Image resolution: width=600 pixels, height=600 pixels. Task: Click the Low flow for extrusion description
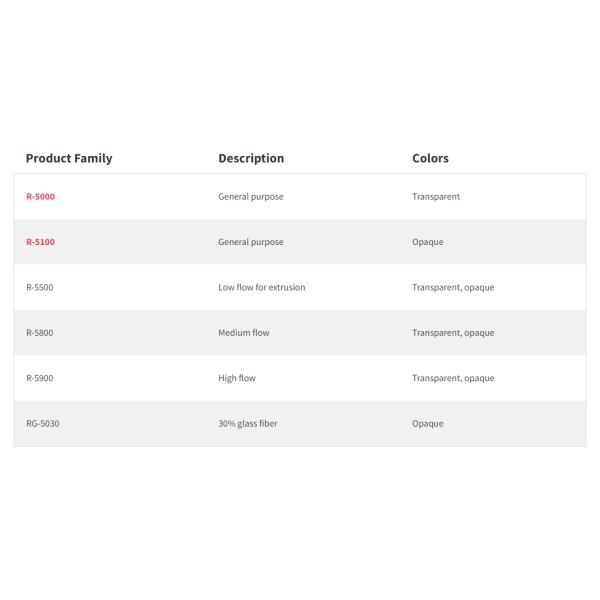point(262,288)
